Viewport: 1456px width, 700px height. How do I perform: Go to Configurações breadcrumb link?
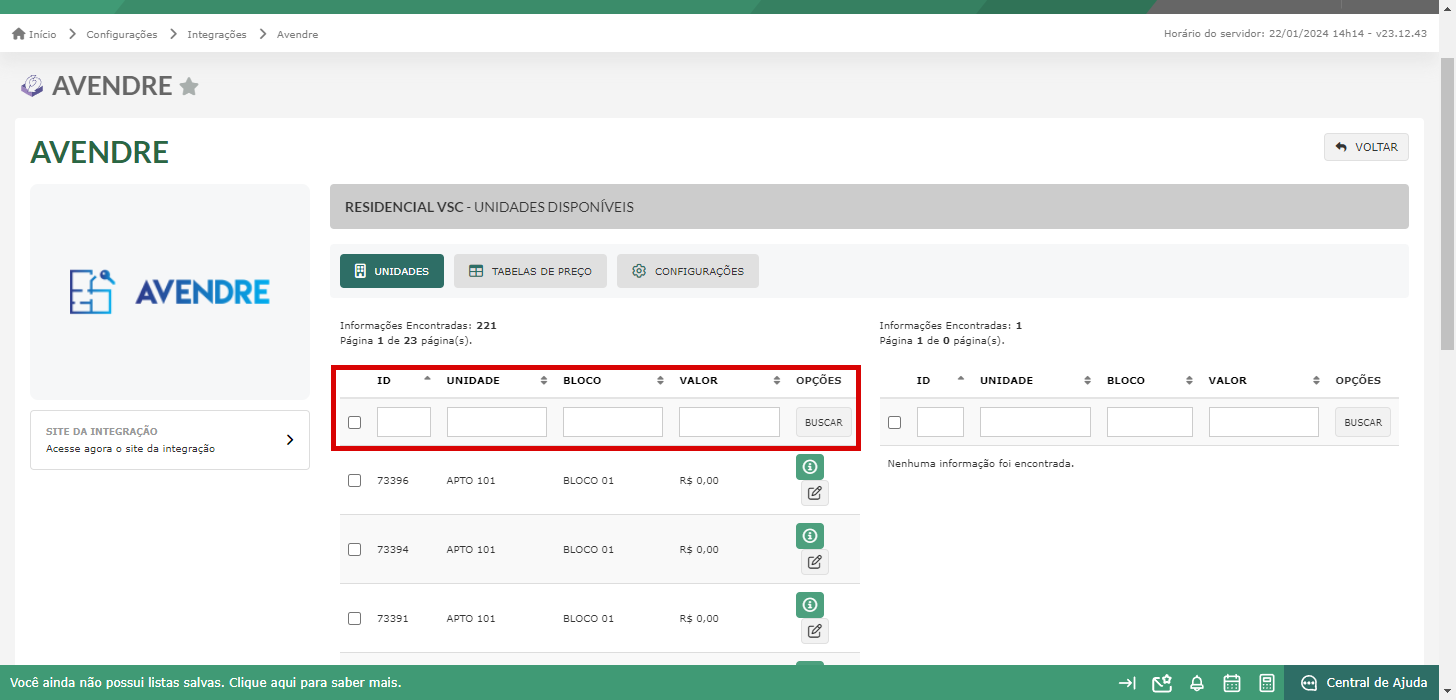(122, 34)
